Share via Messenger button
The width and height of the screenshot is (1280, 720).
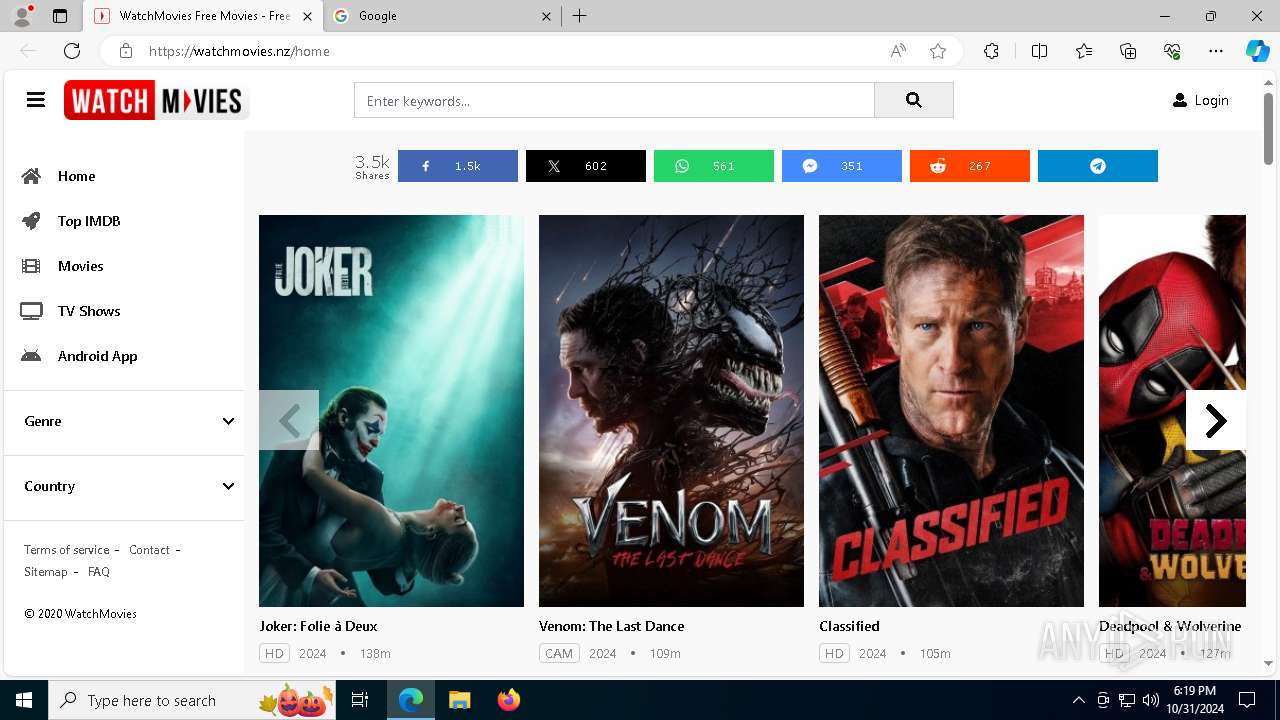point(842,166)
